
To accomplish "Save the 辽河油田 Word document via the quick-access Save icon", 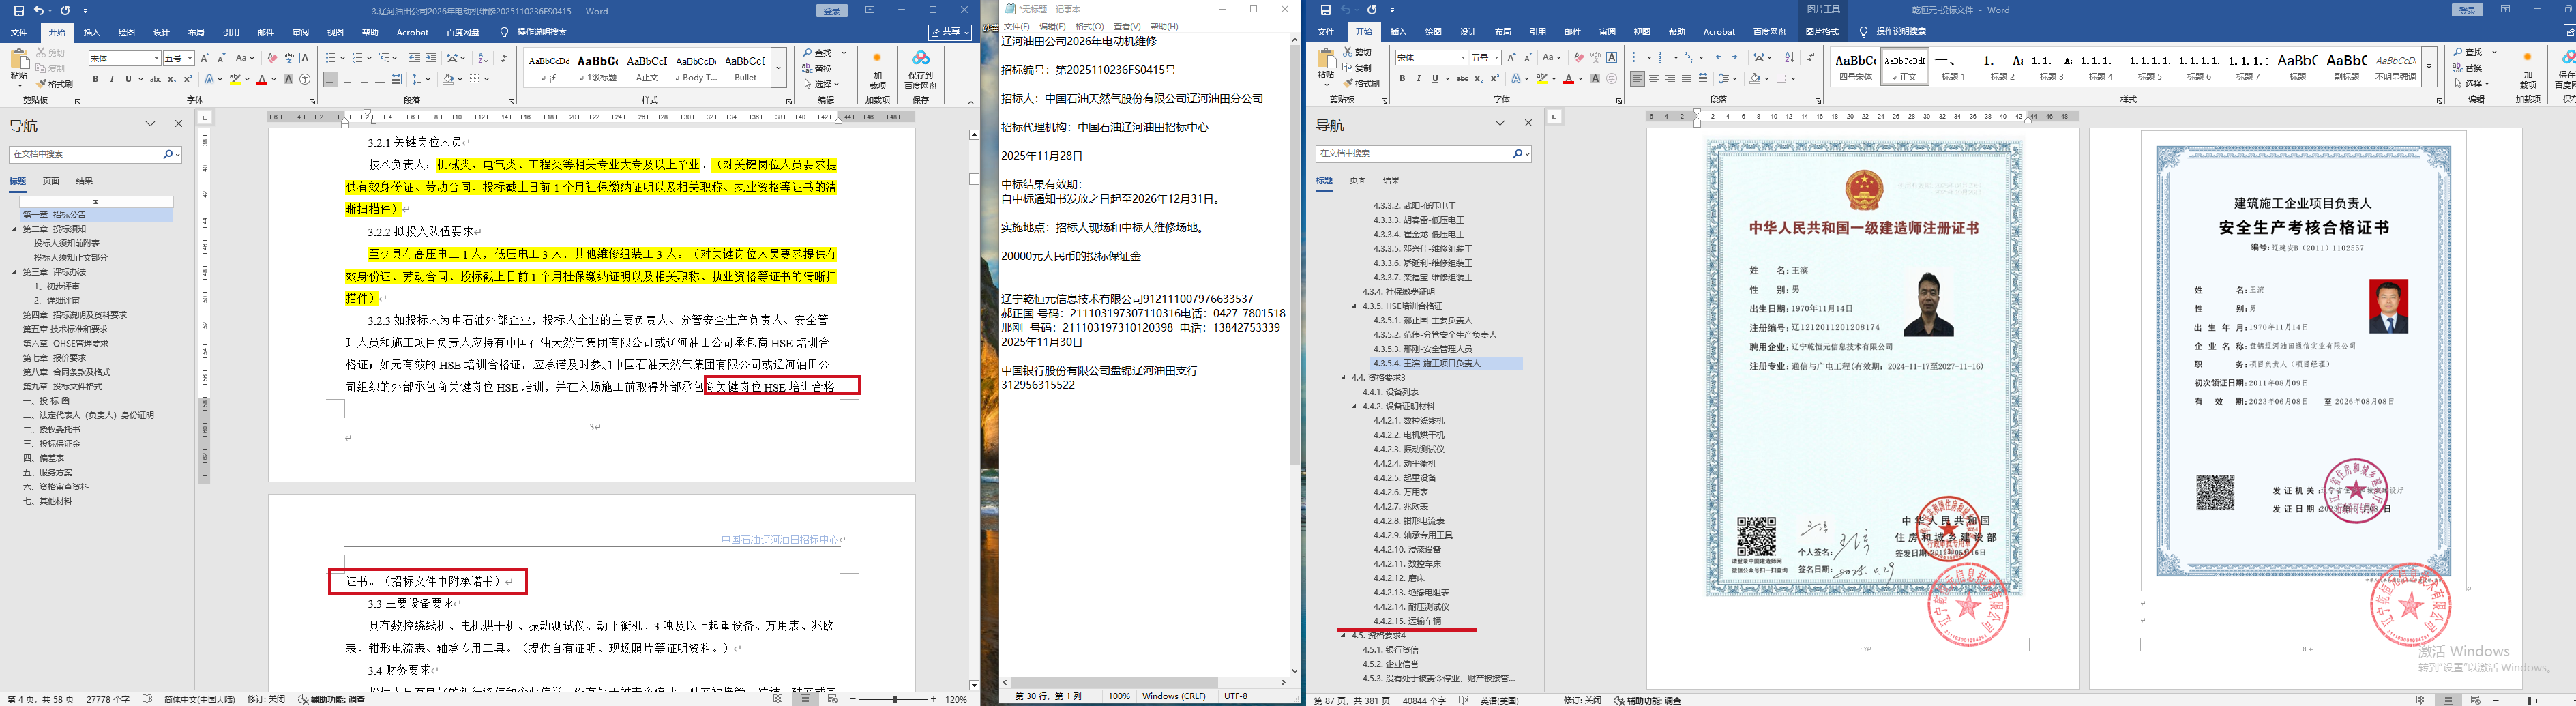I will point(18,11).
